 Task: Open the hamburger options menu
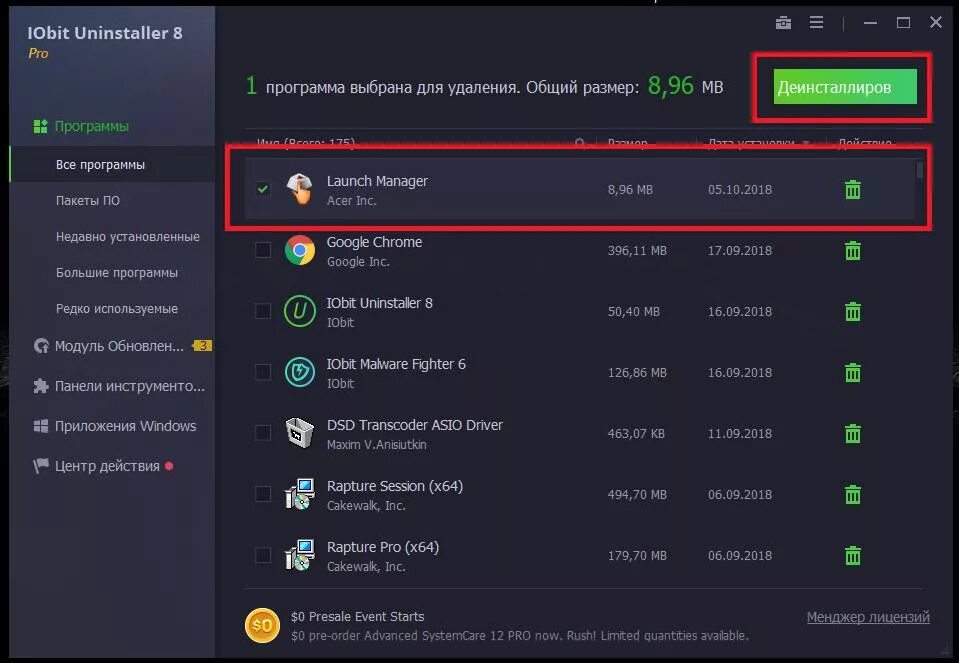(816, 23)
